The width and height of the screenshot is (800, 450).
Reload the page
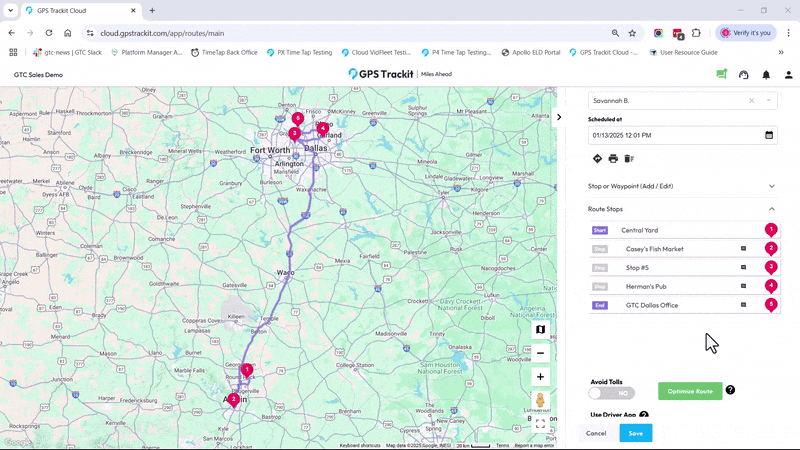tap(48, 33)
